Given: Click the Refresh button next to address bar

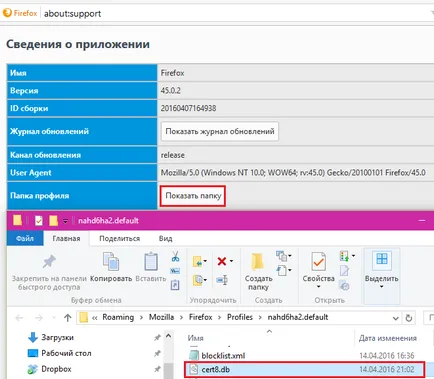Looking at the screenshot, I should 409,318.
